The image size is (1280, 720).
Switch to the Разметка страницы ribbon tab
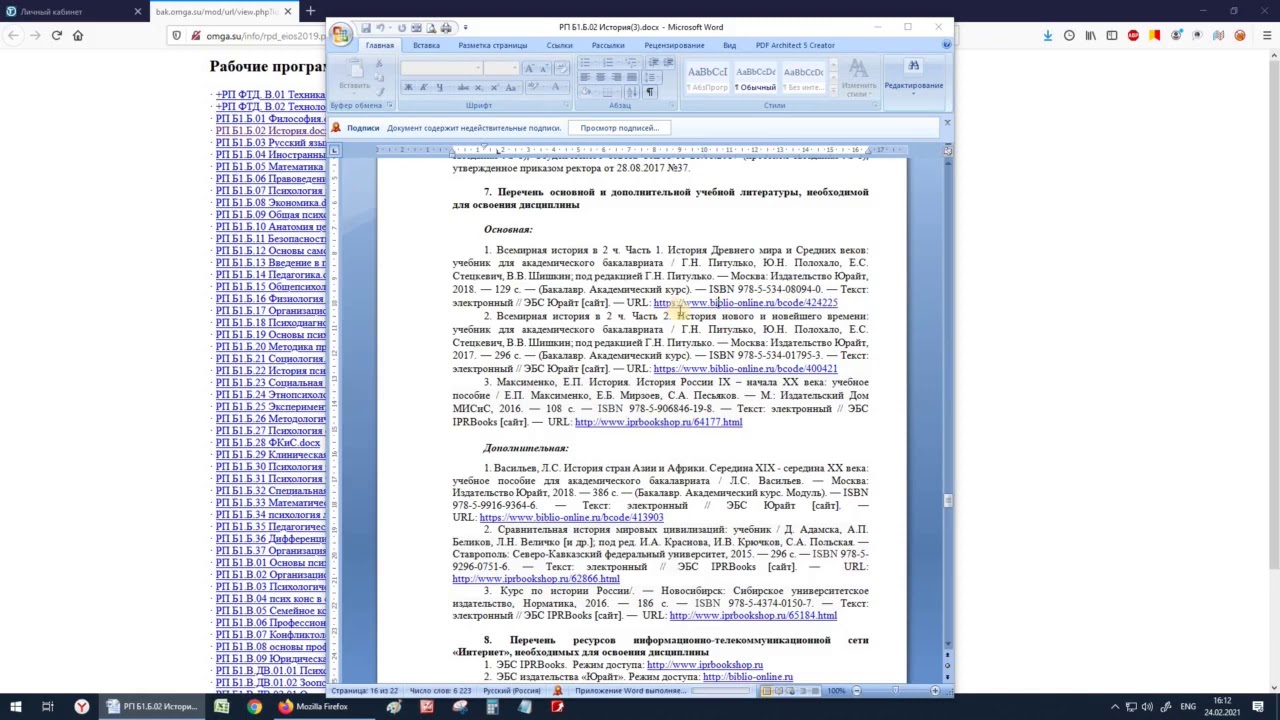tap(492, 45)
